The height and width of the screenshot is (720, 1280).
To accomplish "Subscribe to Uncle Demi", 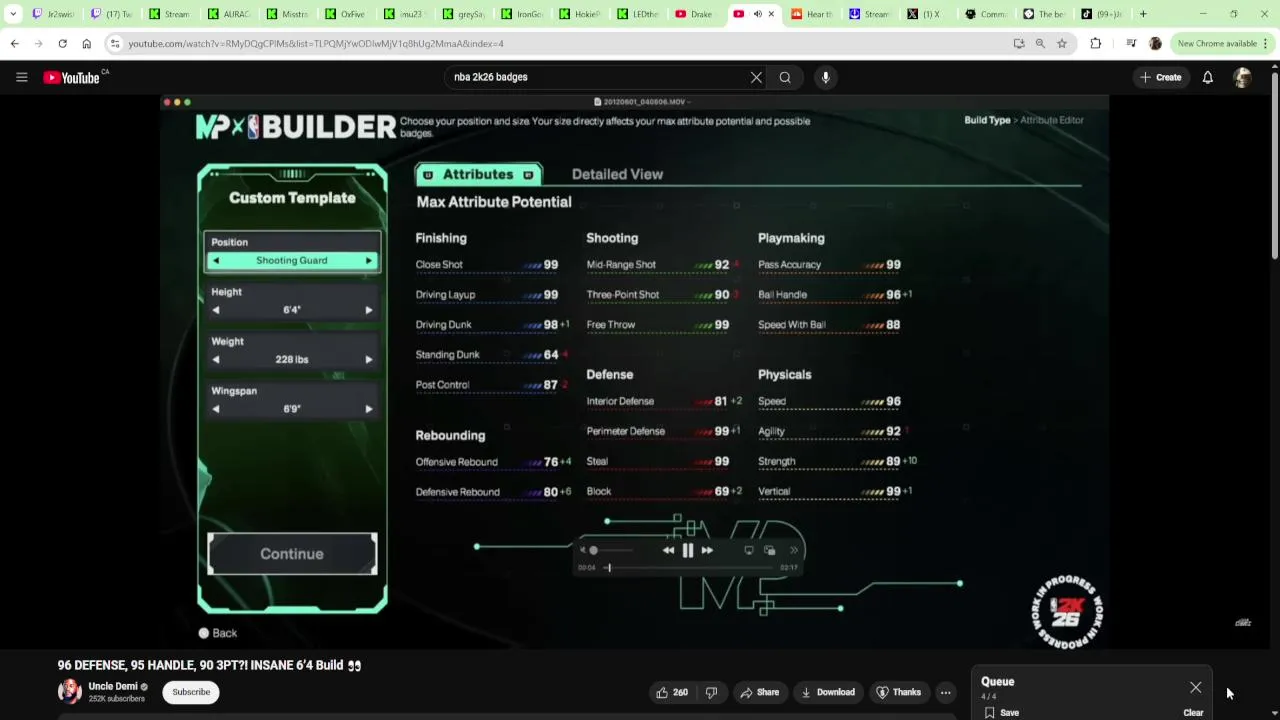I will click(x=191, y=692).
